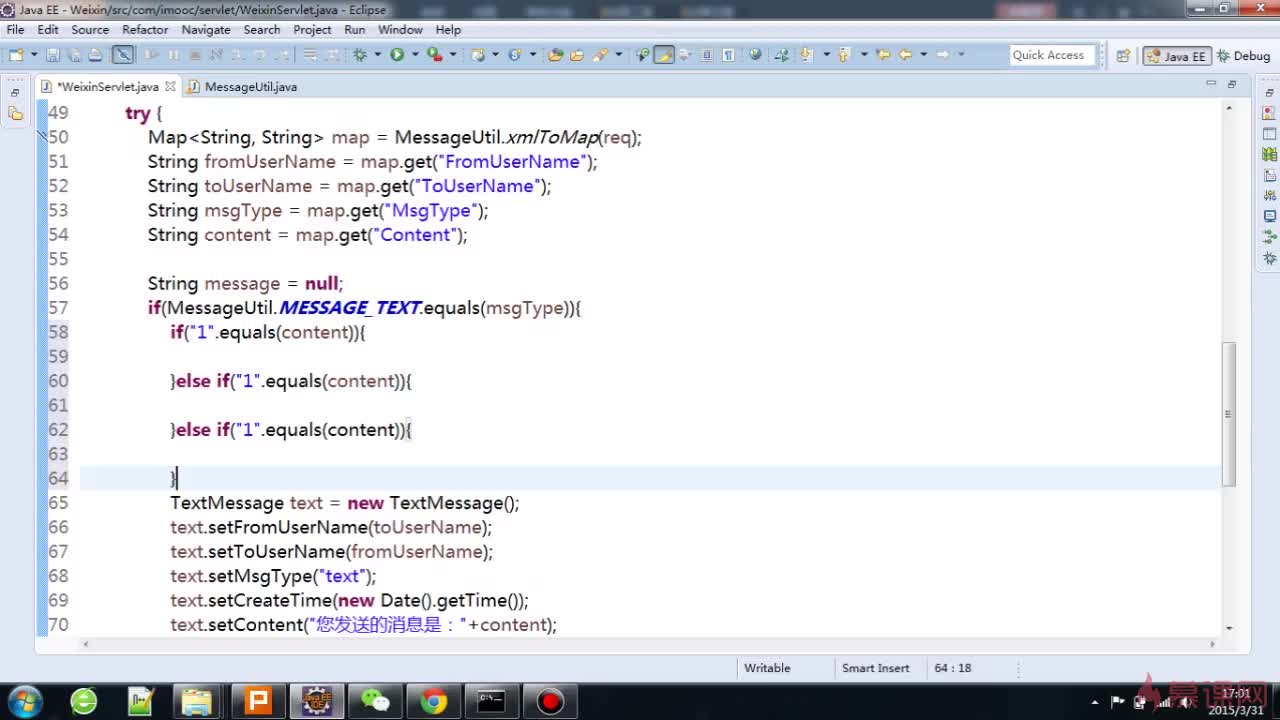Click the Save toolbar icon
Image resolution: width=1280 pixels, height=720 pixels.
click(53, 55)
